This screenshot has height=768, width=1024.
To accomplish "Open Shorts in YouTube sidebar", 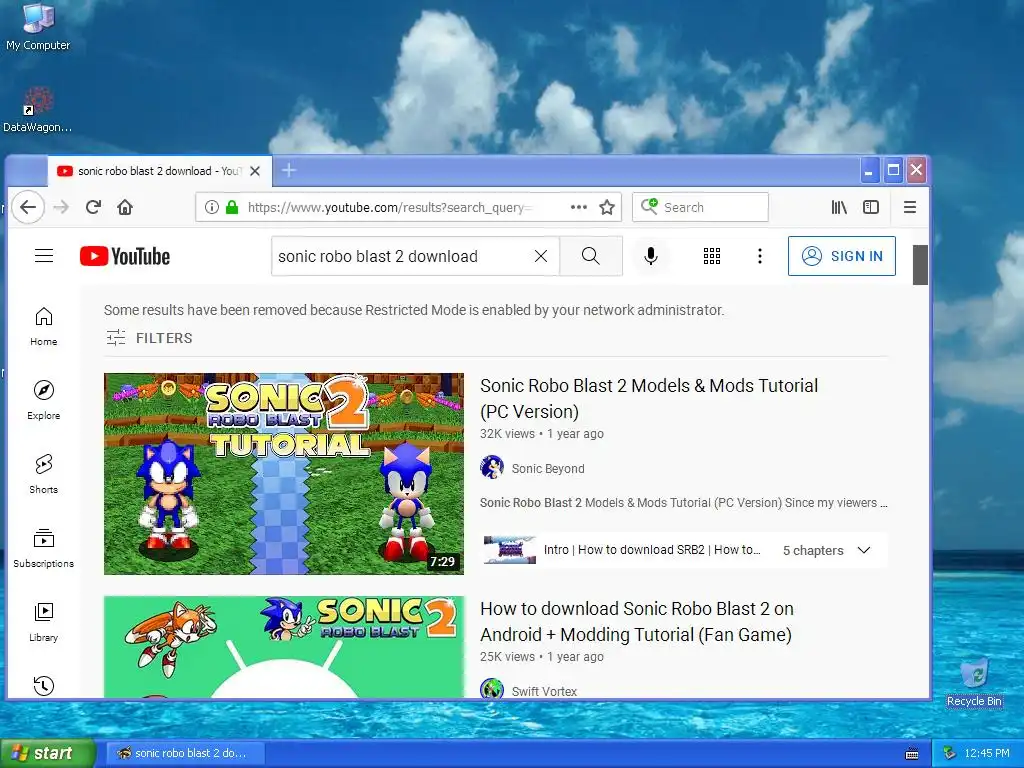I will click(44, 474).
